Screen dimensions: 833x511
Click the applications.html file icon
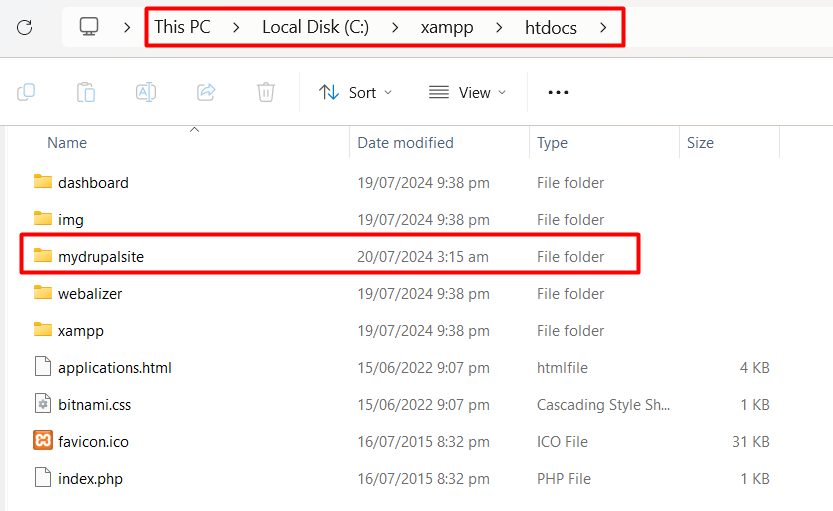point(43,367)
